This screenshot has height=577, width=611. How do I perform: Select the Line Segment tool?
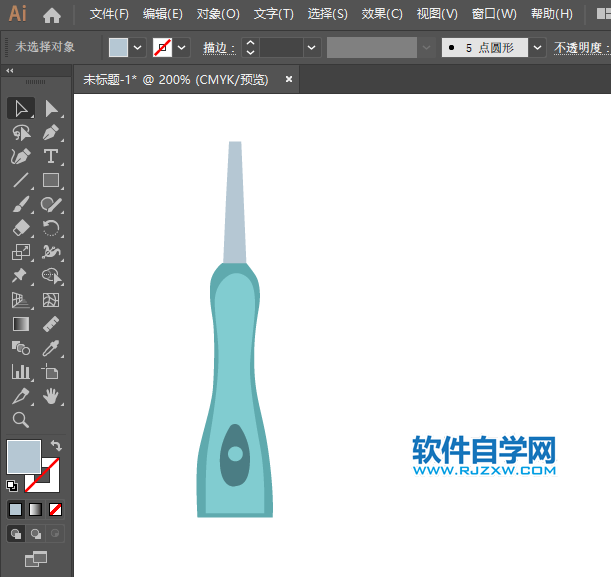[21, 180]
